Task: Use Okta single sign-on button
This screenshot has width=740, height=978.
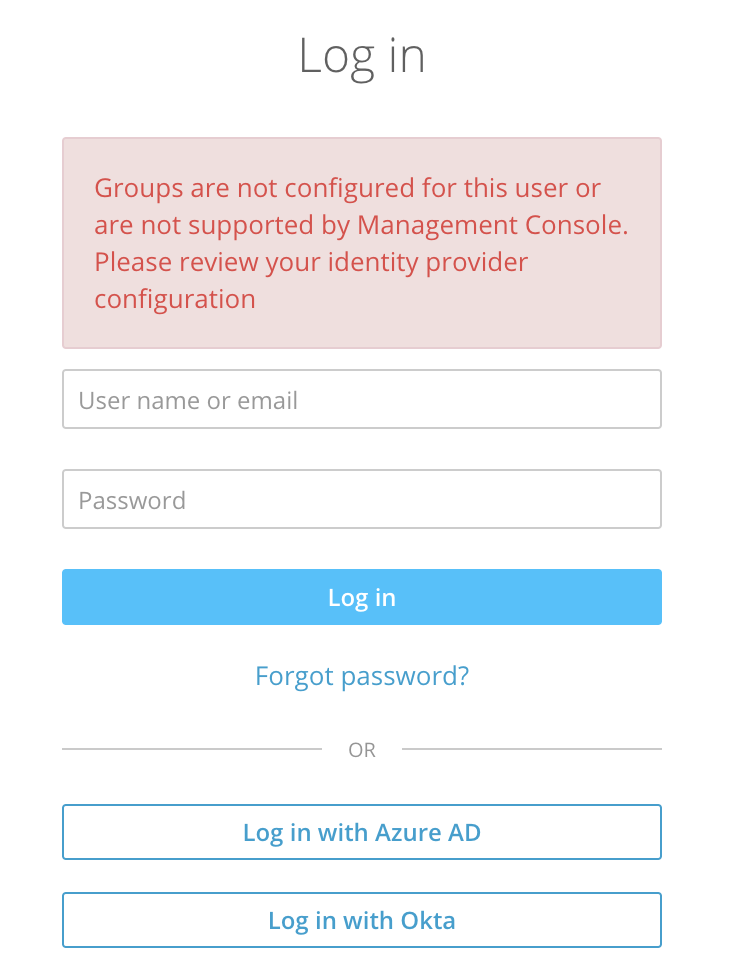Action: point(361,920)
